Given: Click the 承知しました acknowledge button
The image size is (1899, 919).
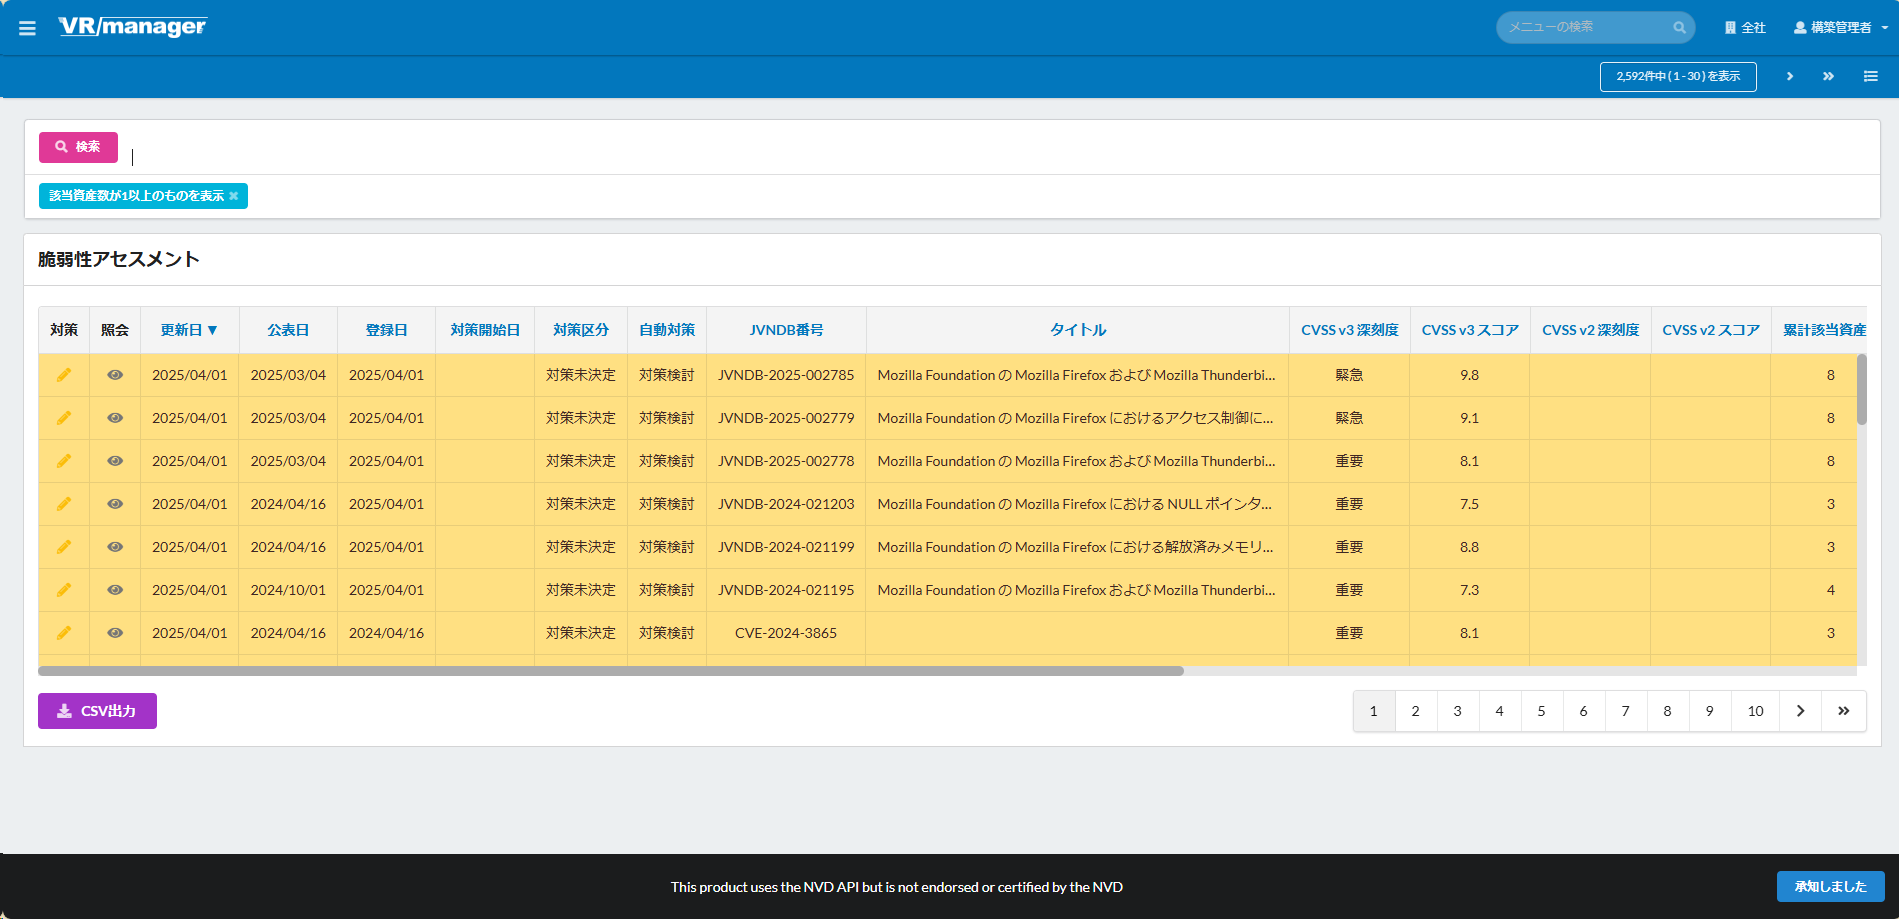Looking at the screenshot, I should pyautogui.click(x=1830, y=886).
